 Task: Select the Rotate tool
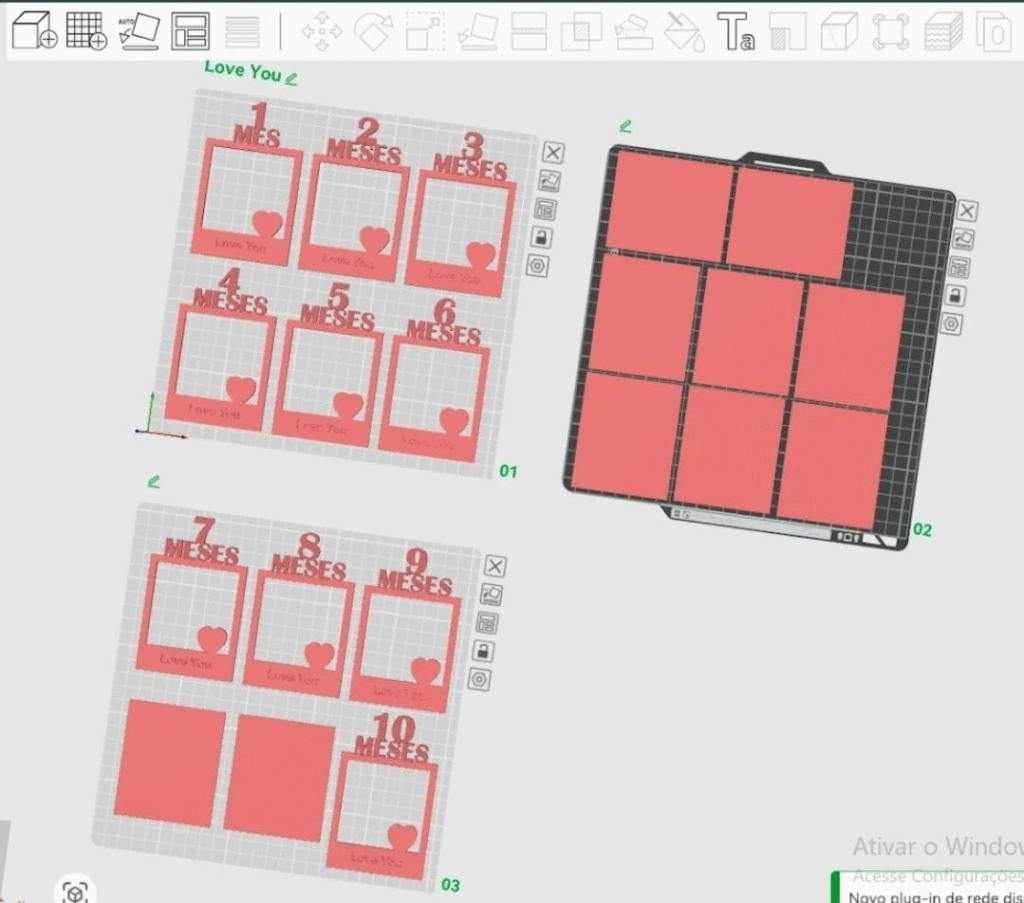(x=374, y=32)
